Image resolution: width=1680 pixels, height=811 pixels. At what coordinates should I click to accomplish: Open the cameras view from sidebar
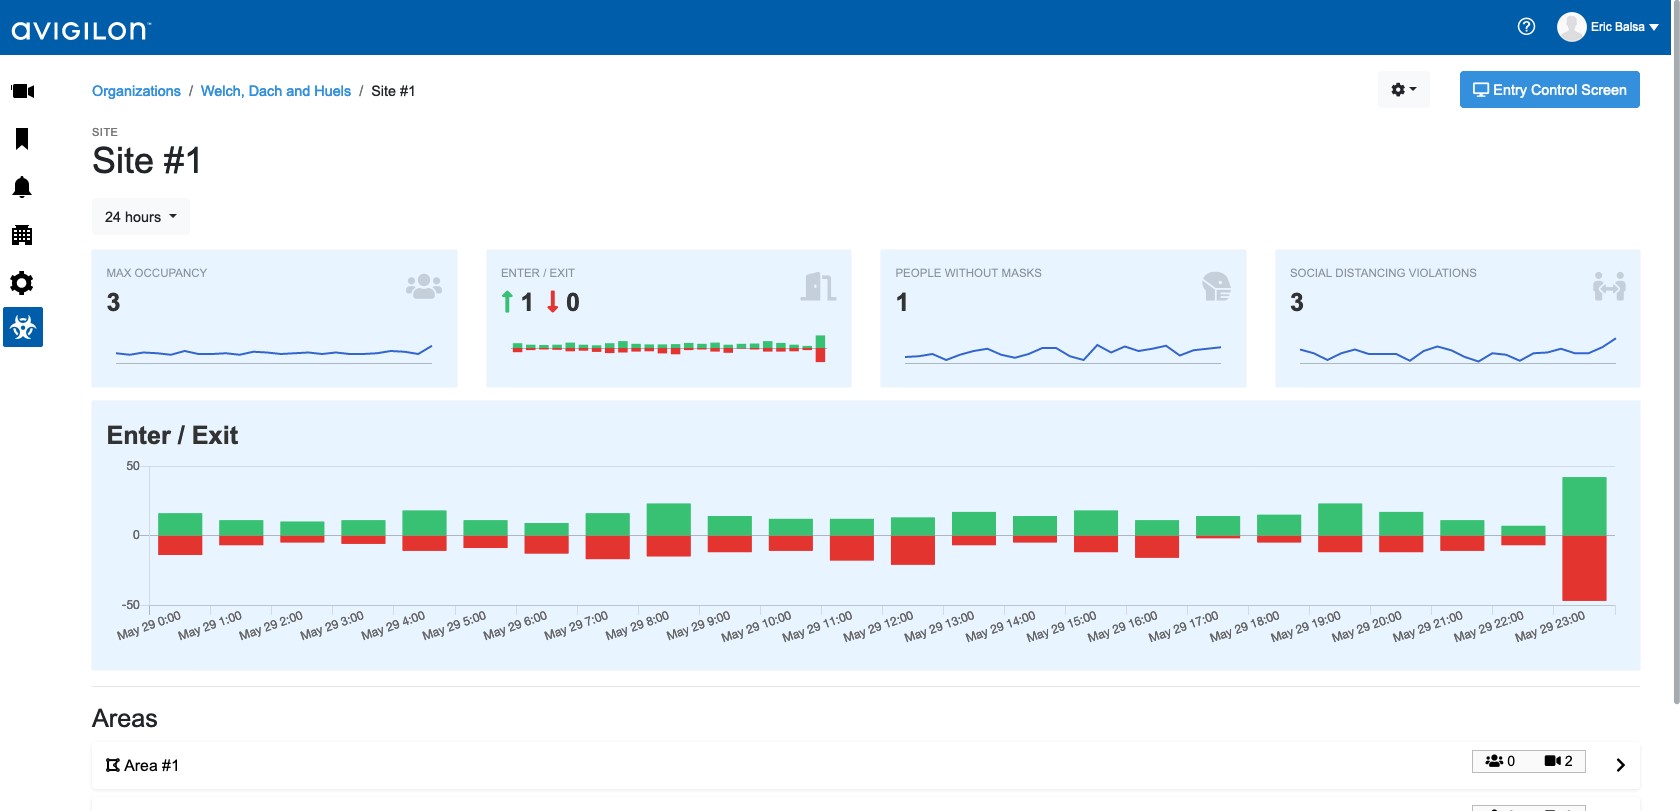[22, 91]
